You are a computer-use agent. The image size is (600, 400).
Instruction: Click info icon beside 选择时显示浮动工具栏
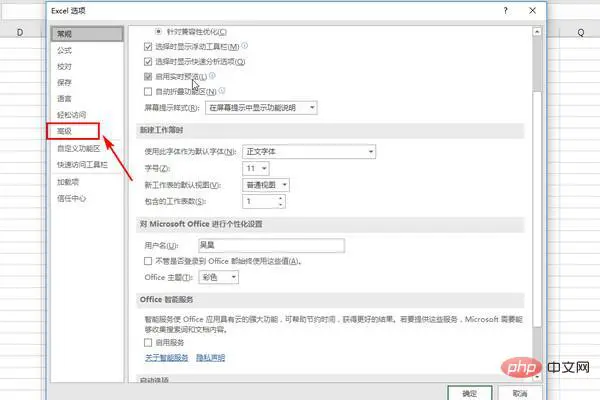tap(245, 46)
